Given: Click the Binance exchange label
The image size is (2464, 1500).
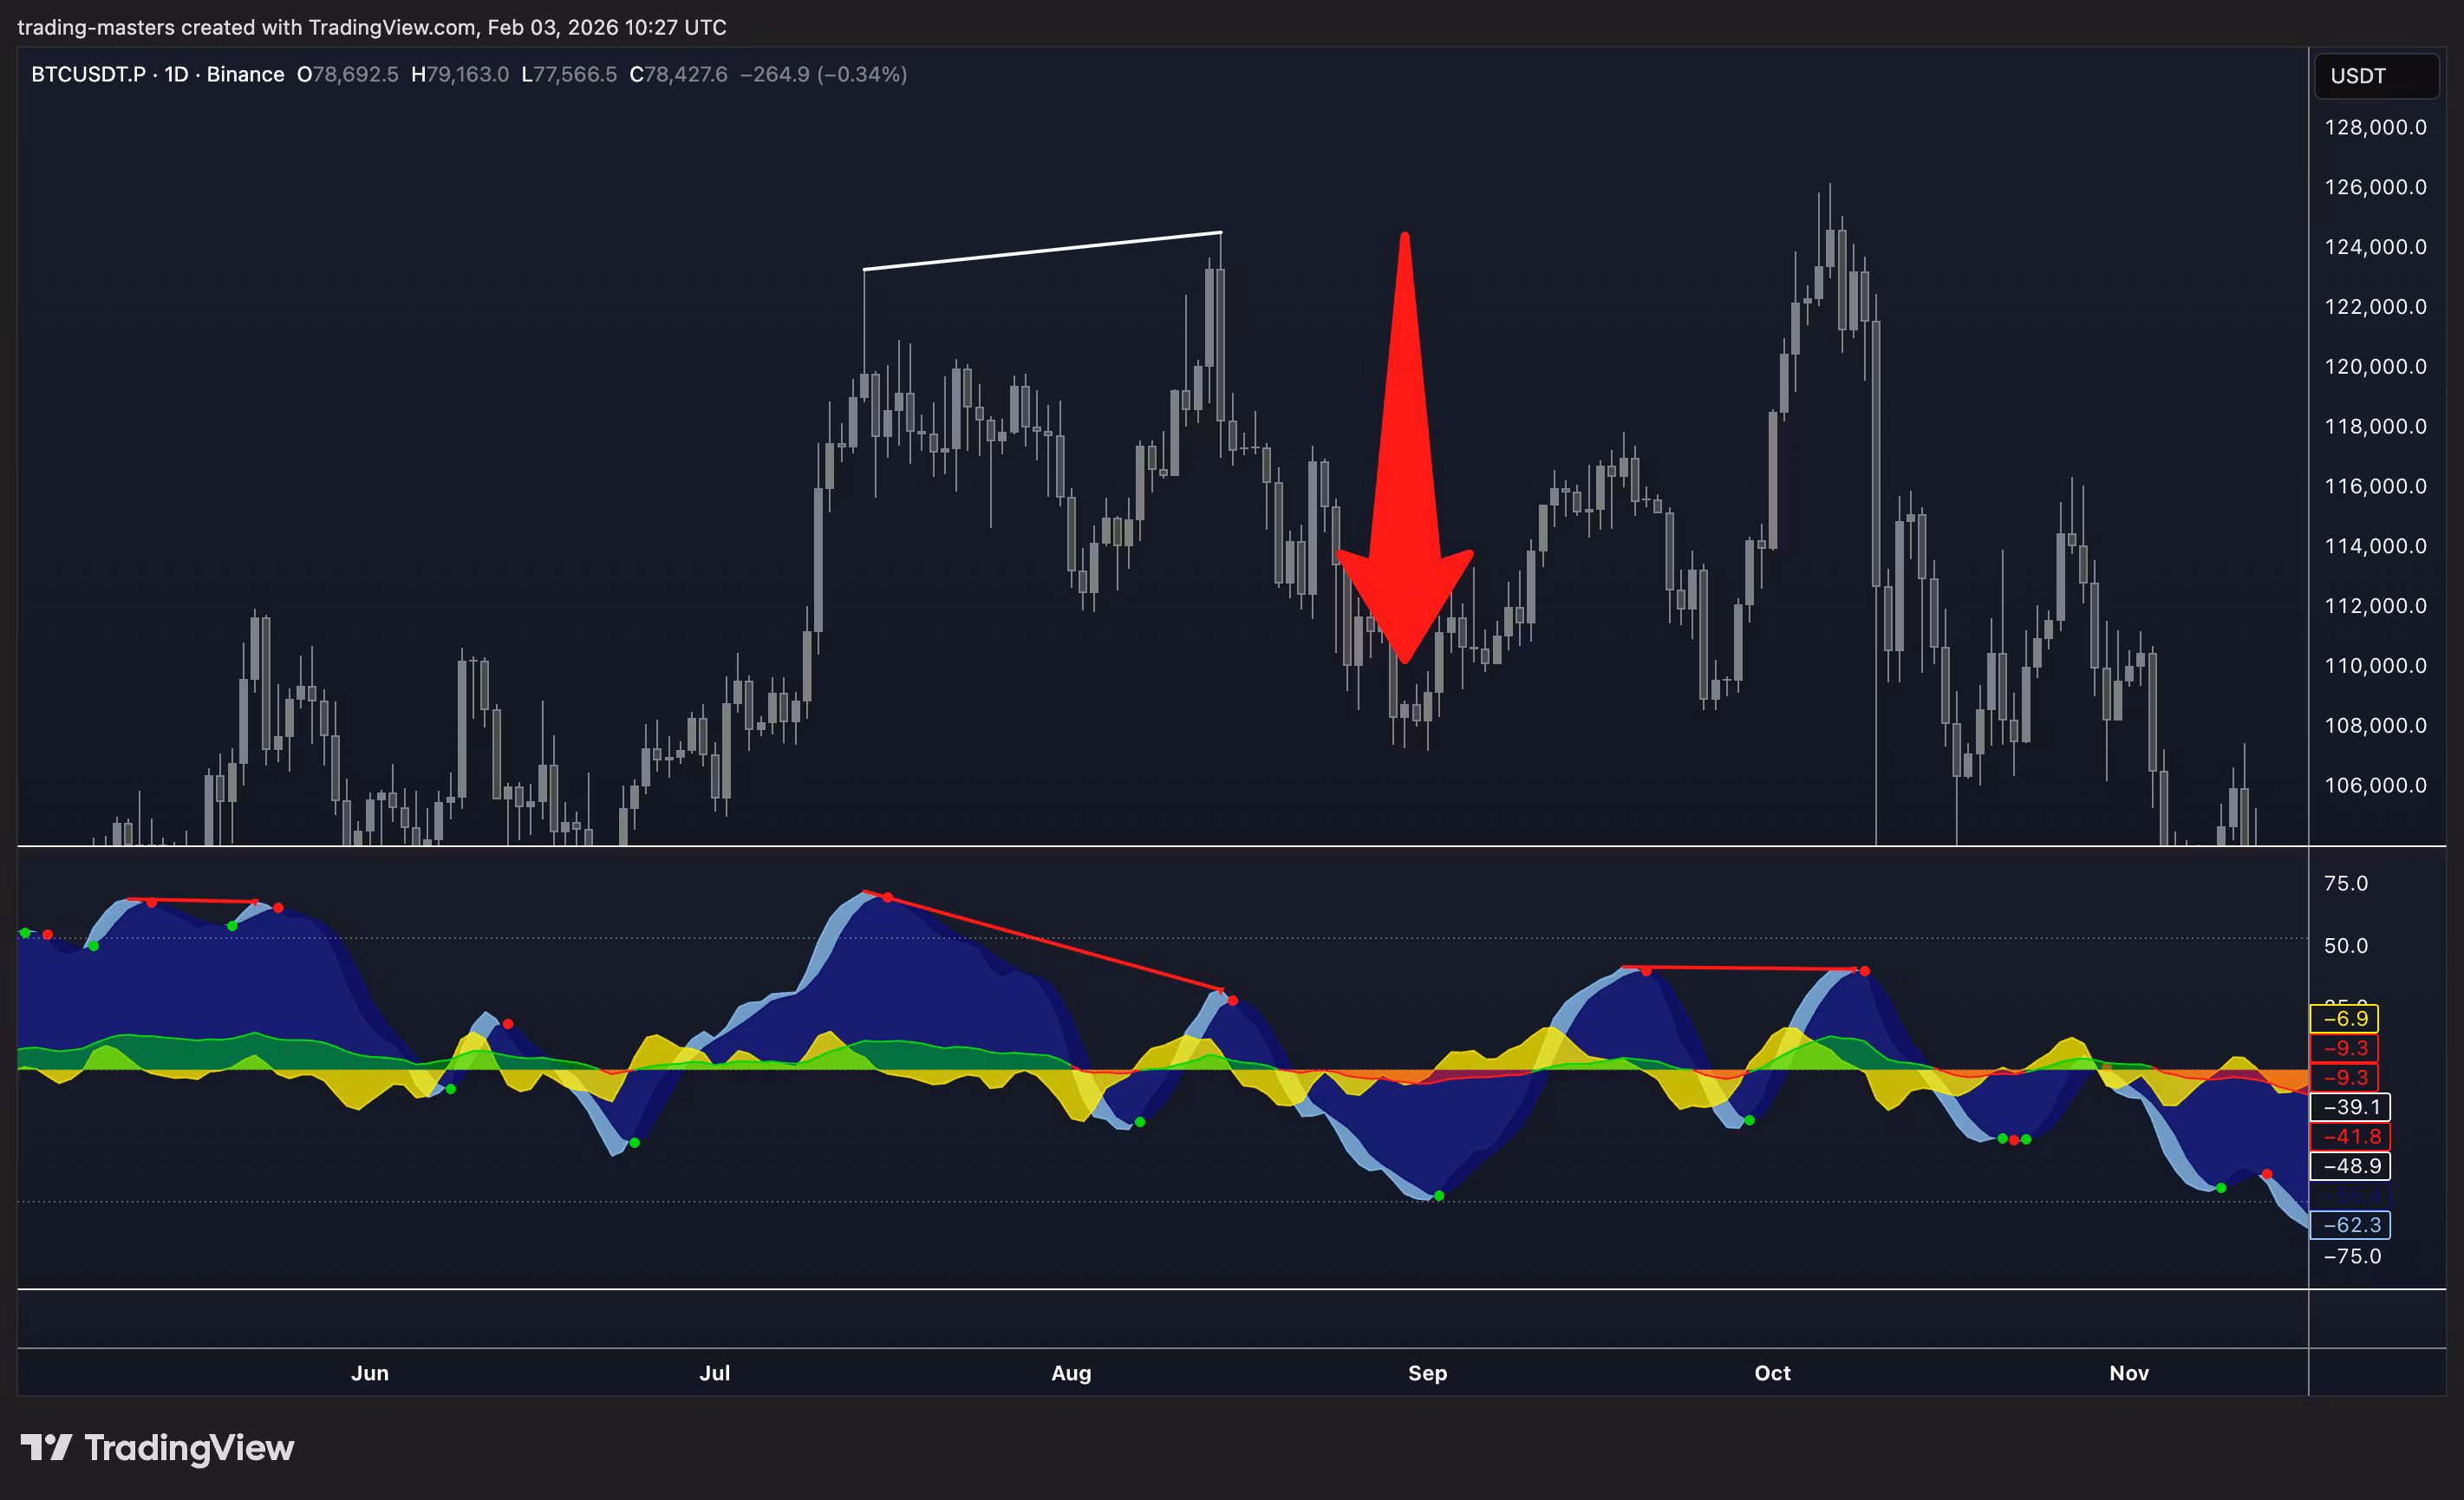Looking at the screenshot, I should pos(245,74).
